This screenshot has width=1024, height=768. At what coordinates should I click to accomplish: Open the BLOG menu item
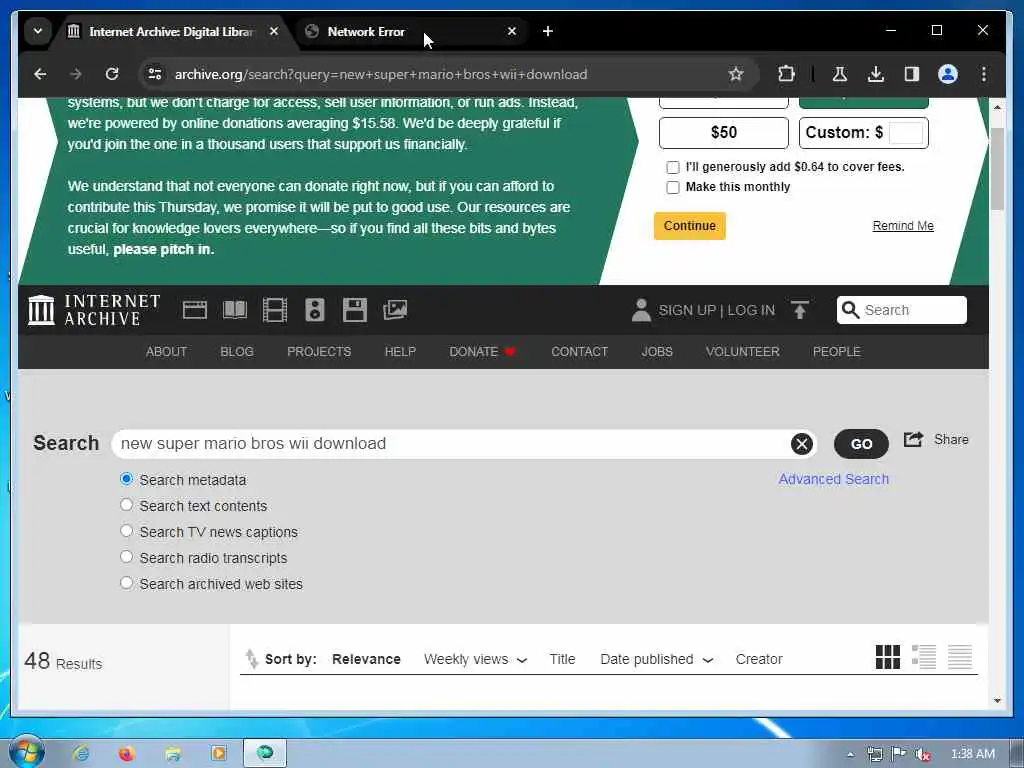tap(237, 352)
